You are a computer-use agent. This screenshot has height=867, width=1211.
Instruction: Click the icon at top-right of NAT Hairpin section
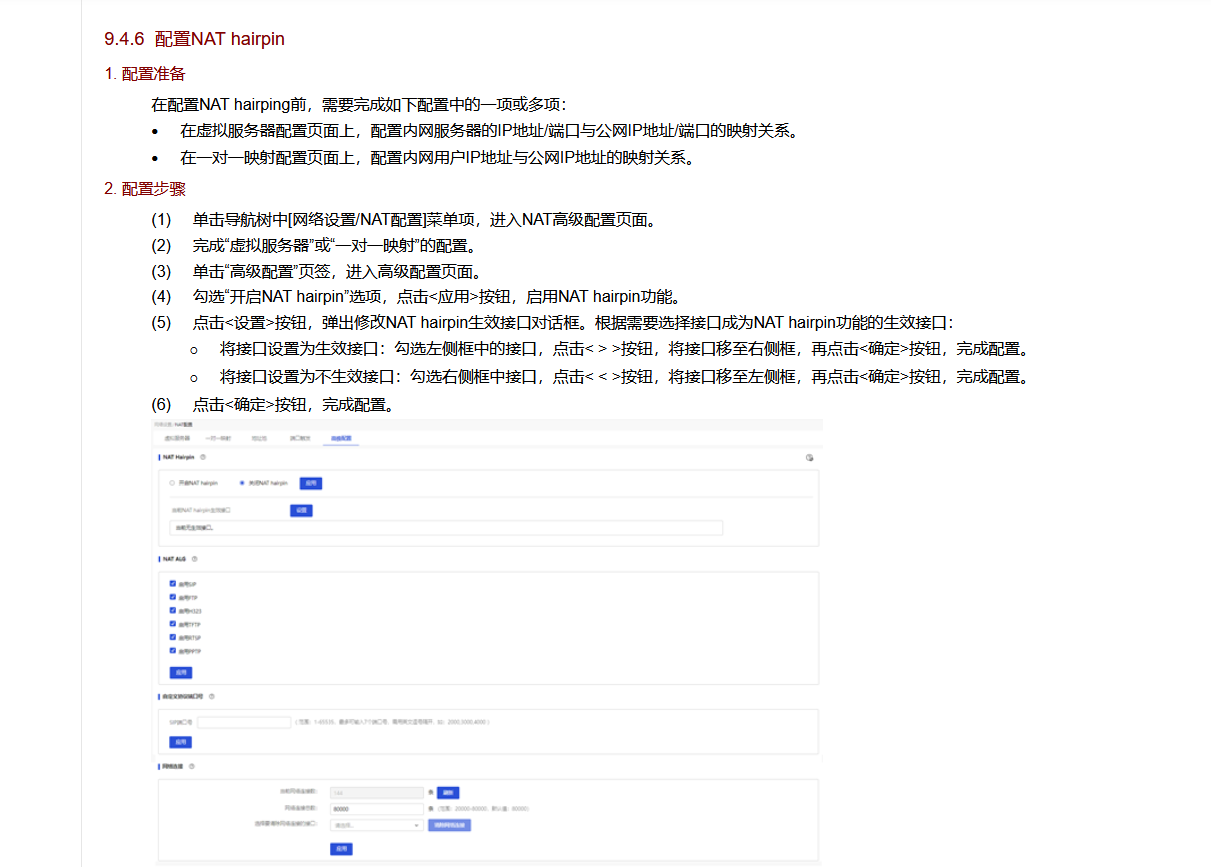pyautogui.click(x=810, y=457)
